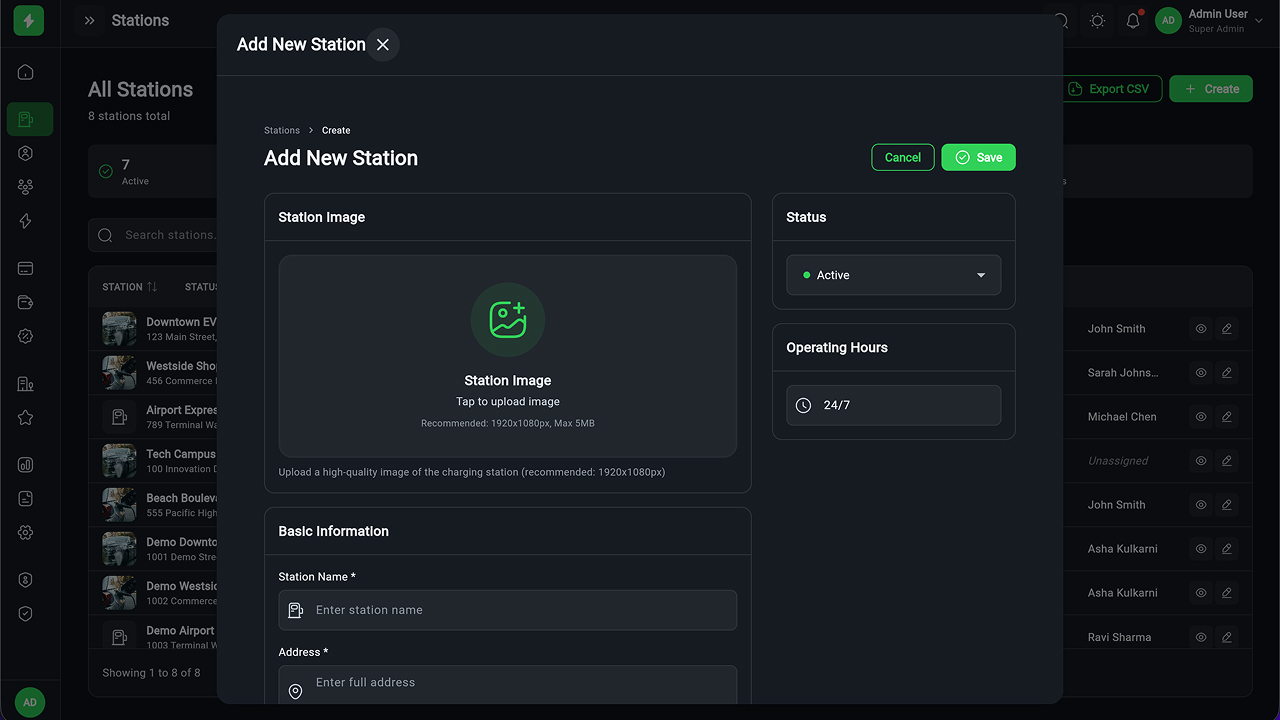This screenshot has width=1280, height=720.
Task: Click the Cancel button
Action: (902, 158)
